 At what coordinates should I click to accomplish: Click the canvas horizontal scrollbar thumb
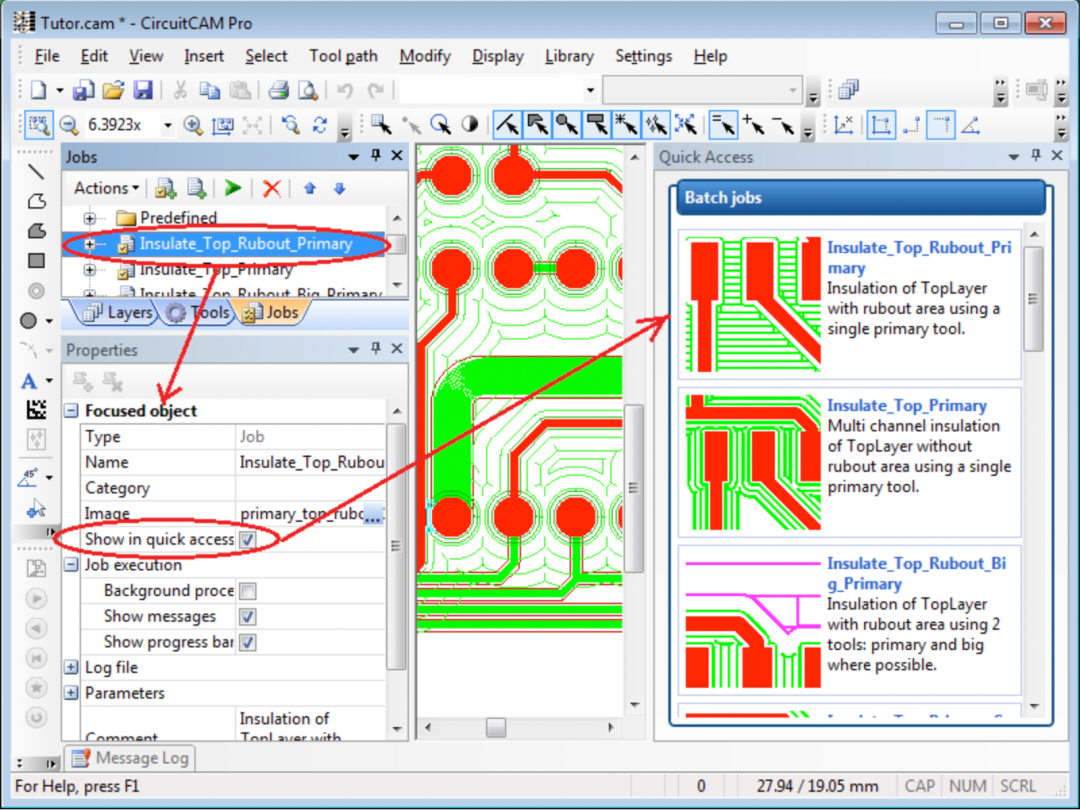pyautogui.click(x=496, y=727)
